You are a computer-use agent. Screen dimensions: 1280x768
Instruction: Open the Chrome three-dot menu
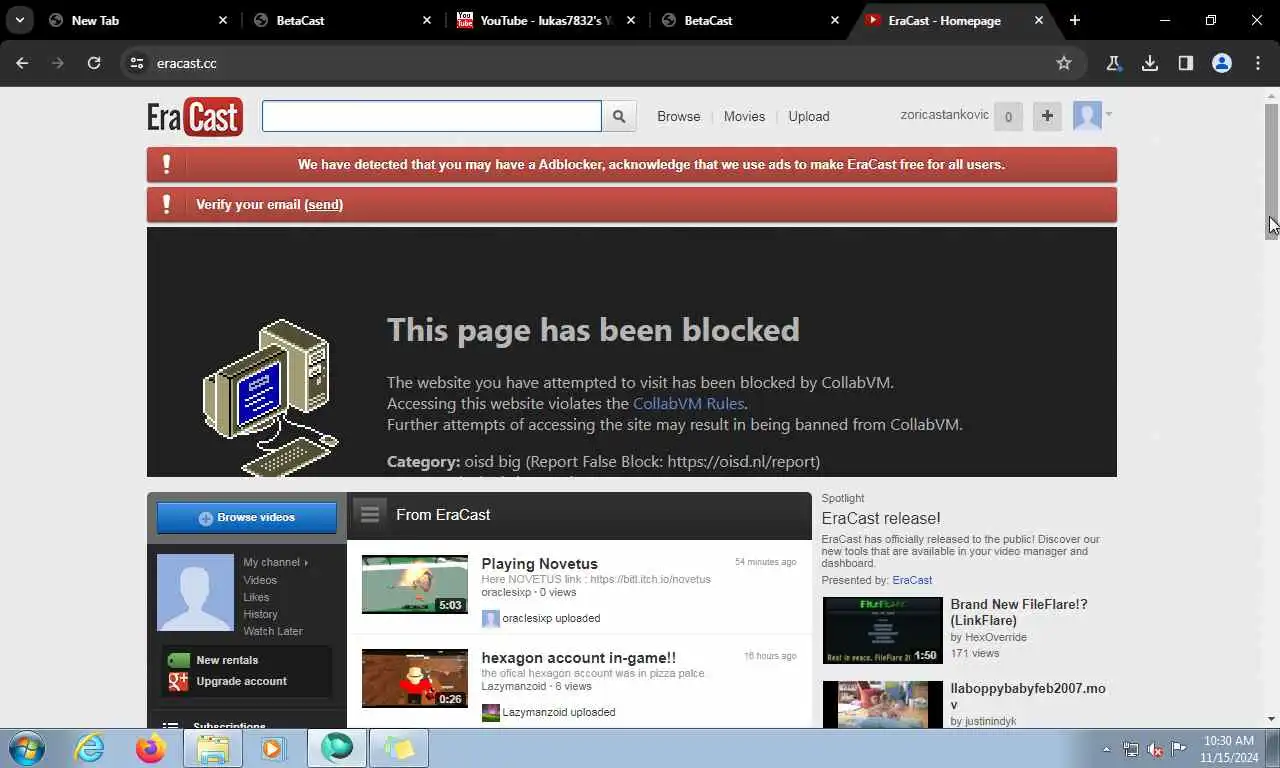tap(1258, 63)
